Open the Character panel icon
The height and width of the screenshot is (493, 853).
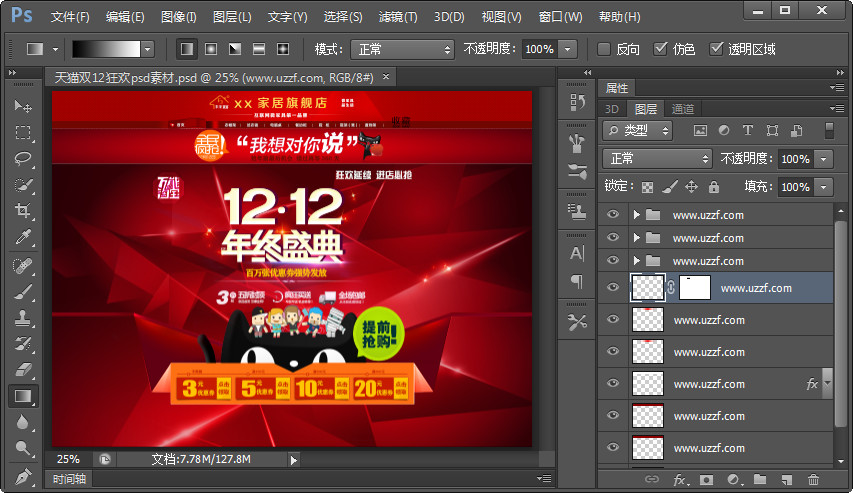(577, 254)
